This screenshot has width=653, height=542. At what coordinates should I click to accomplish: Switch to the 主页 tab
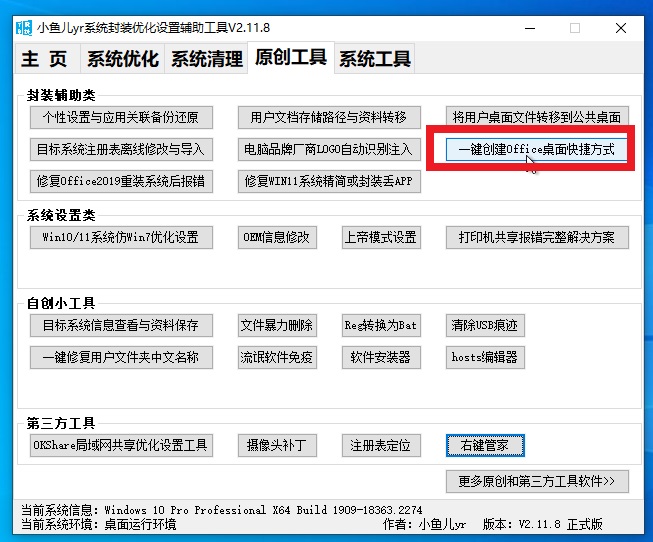point(45,59)
